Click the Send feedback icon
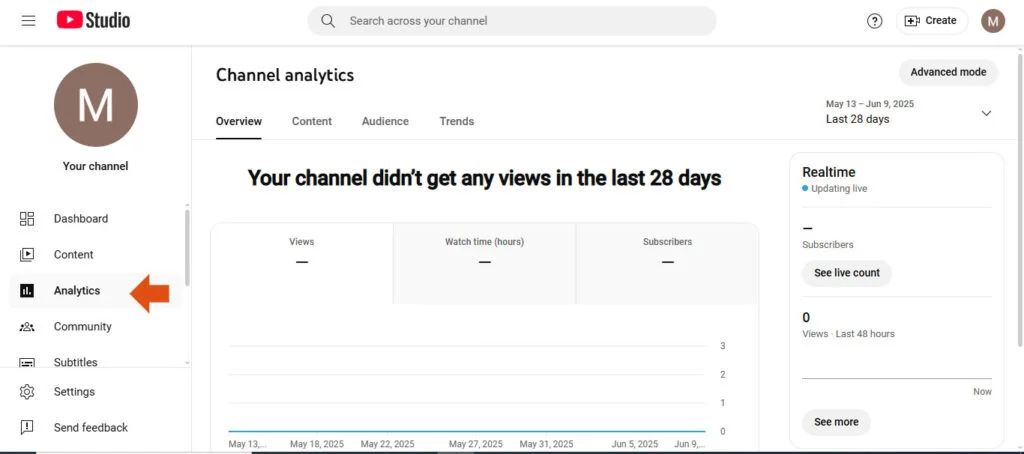Image resolution: width=1024 pixels, height=454 pixels. coord(27,428)
